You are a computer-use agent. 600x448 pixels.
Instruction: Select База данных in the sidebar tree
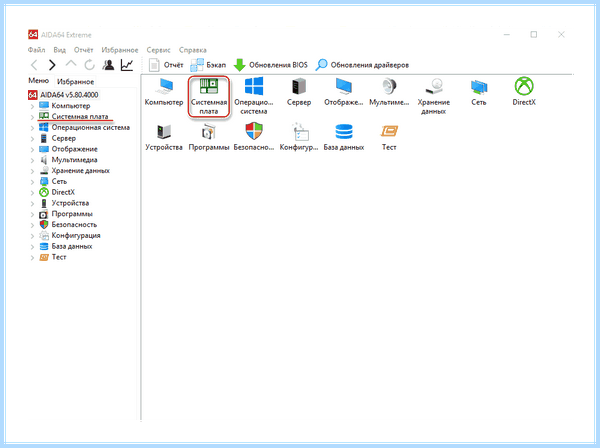tap(66, 246)
